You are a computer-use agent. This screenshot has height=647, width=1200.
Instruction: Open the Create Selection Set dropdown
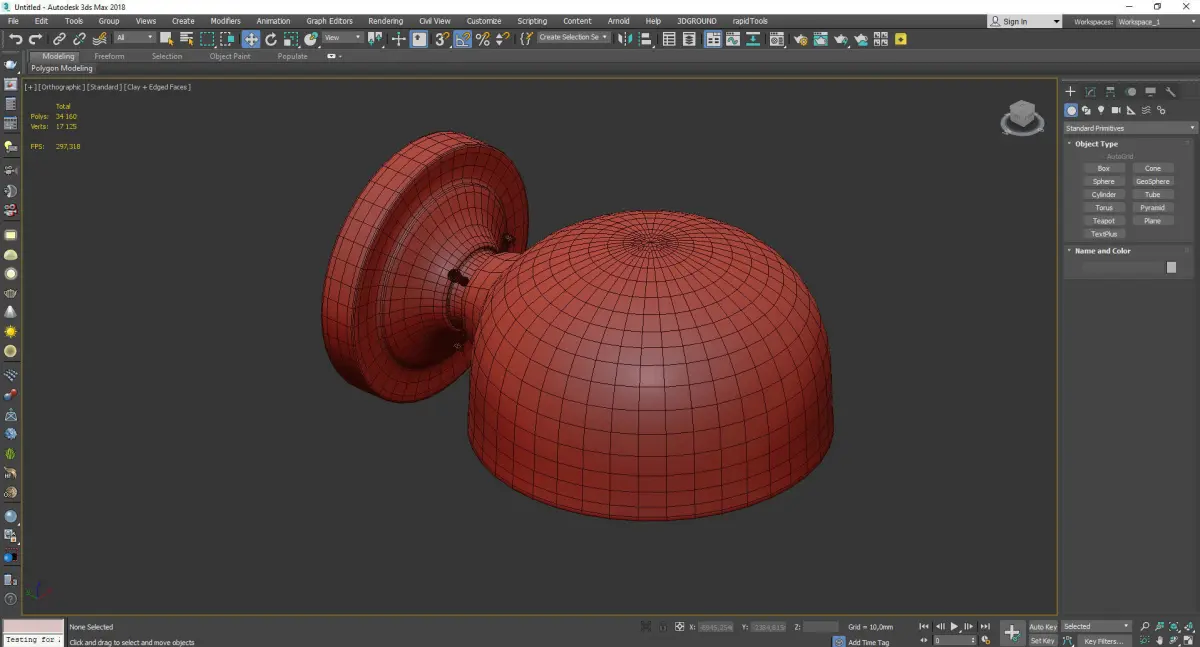(x=573, y=37)
